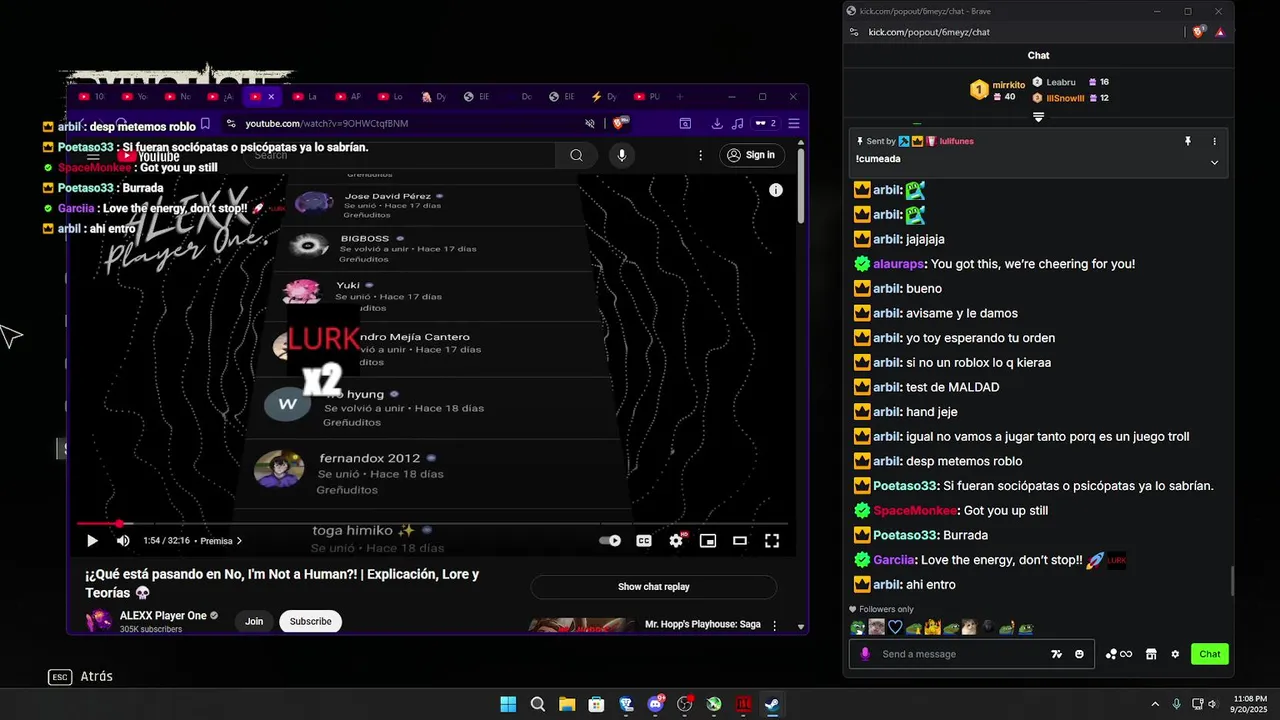Click the chat translate icon

tap(1056, 654)
